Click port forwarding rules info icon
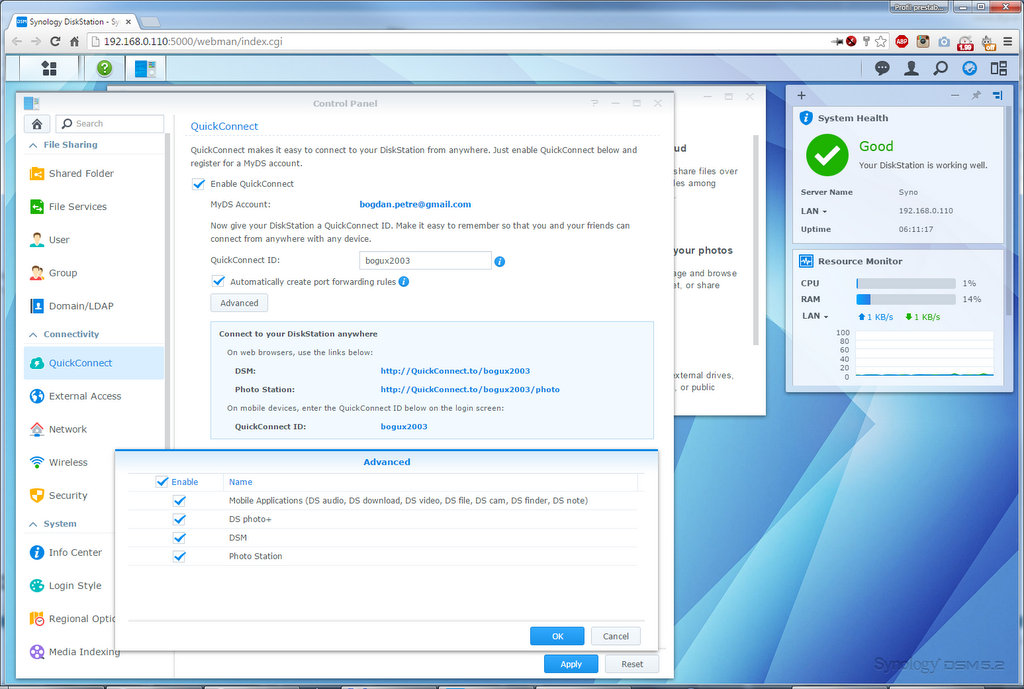This screenshot has height=689, width=1024. [404, 281]
